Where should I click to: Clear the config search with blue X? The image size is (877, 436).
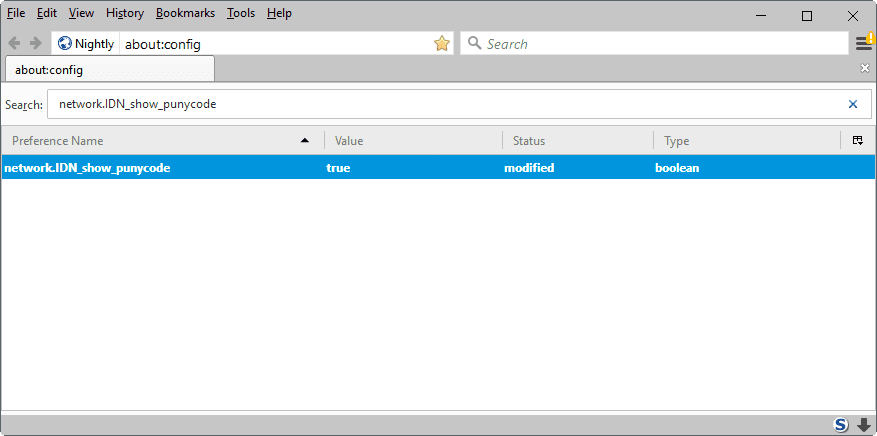[853, 104]
